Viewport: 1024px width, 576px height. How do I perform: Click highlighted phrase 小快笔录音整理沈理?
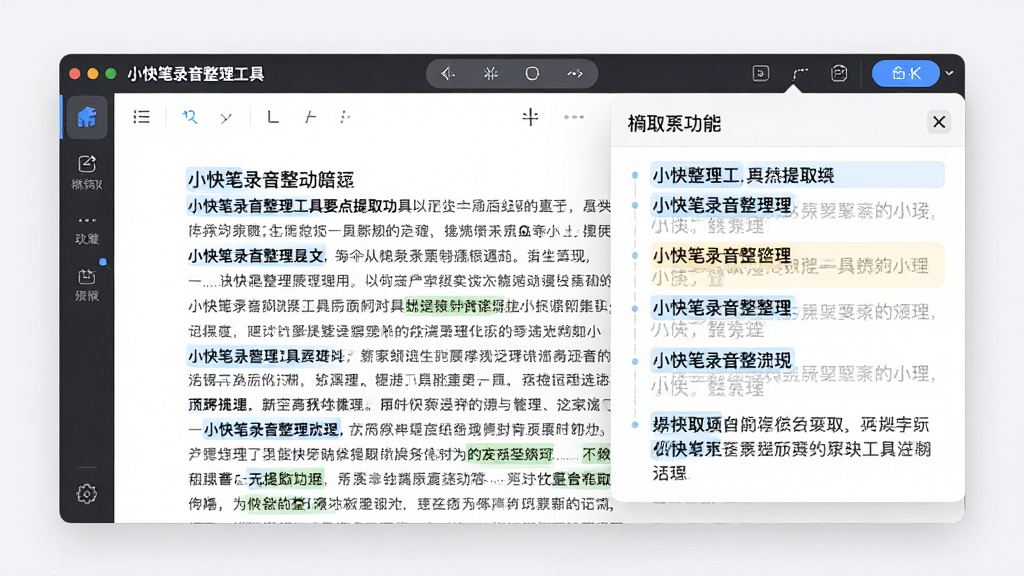point(272,429)
